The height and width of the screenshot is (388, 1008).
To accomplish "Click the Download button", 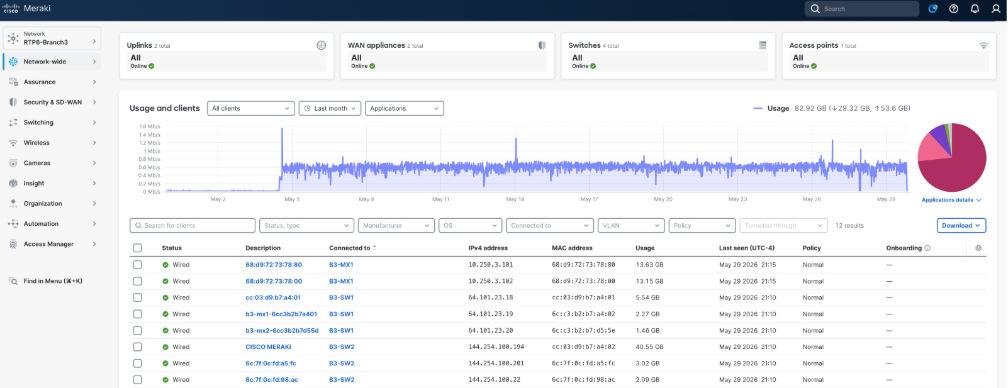I will 961,225.
